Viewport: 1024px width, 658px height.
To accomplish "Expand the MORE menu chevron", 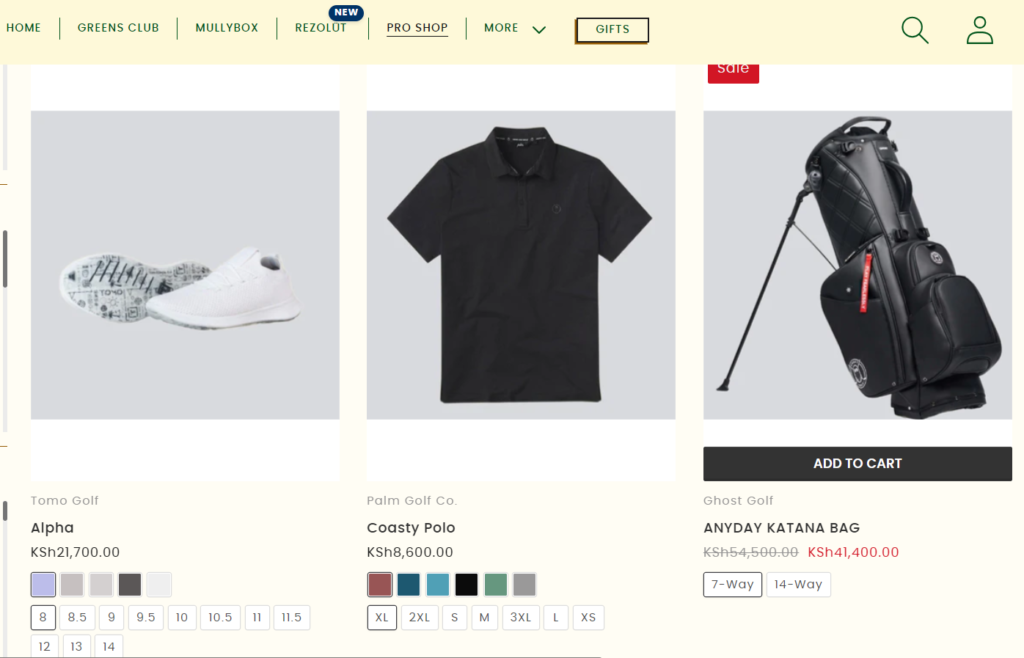I will (x=539, y=29).
